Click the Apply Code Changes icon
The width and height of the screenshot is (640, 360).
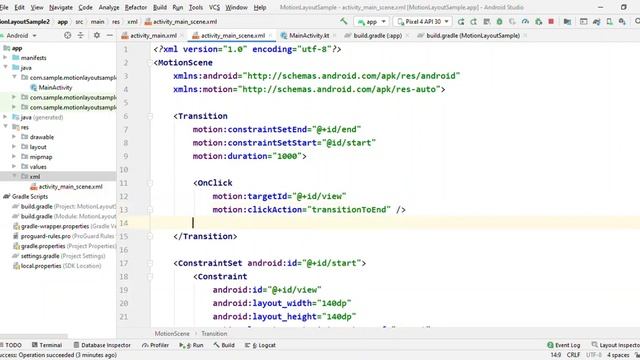(487, 22)
